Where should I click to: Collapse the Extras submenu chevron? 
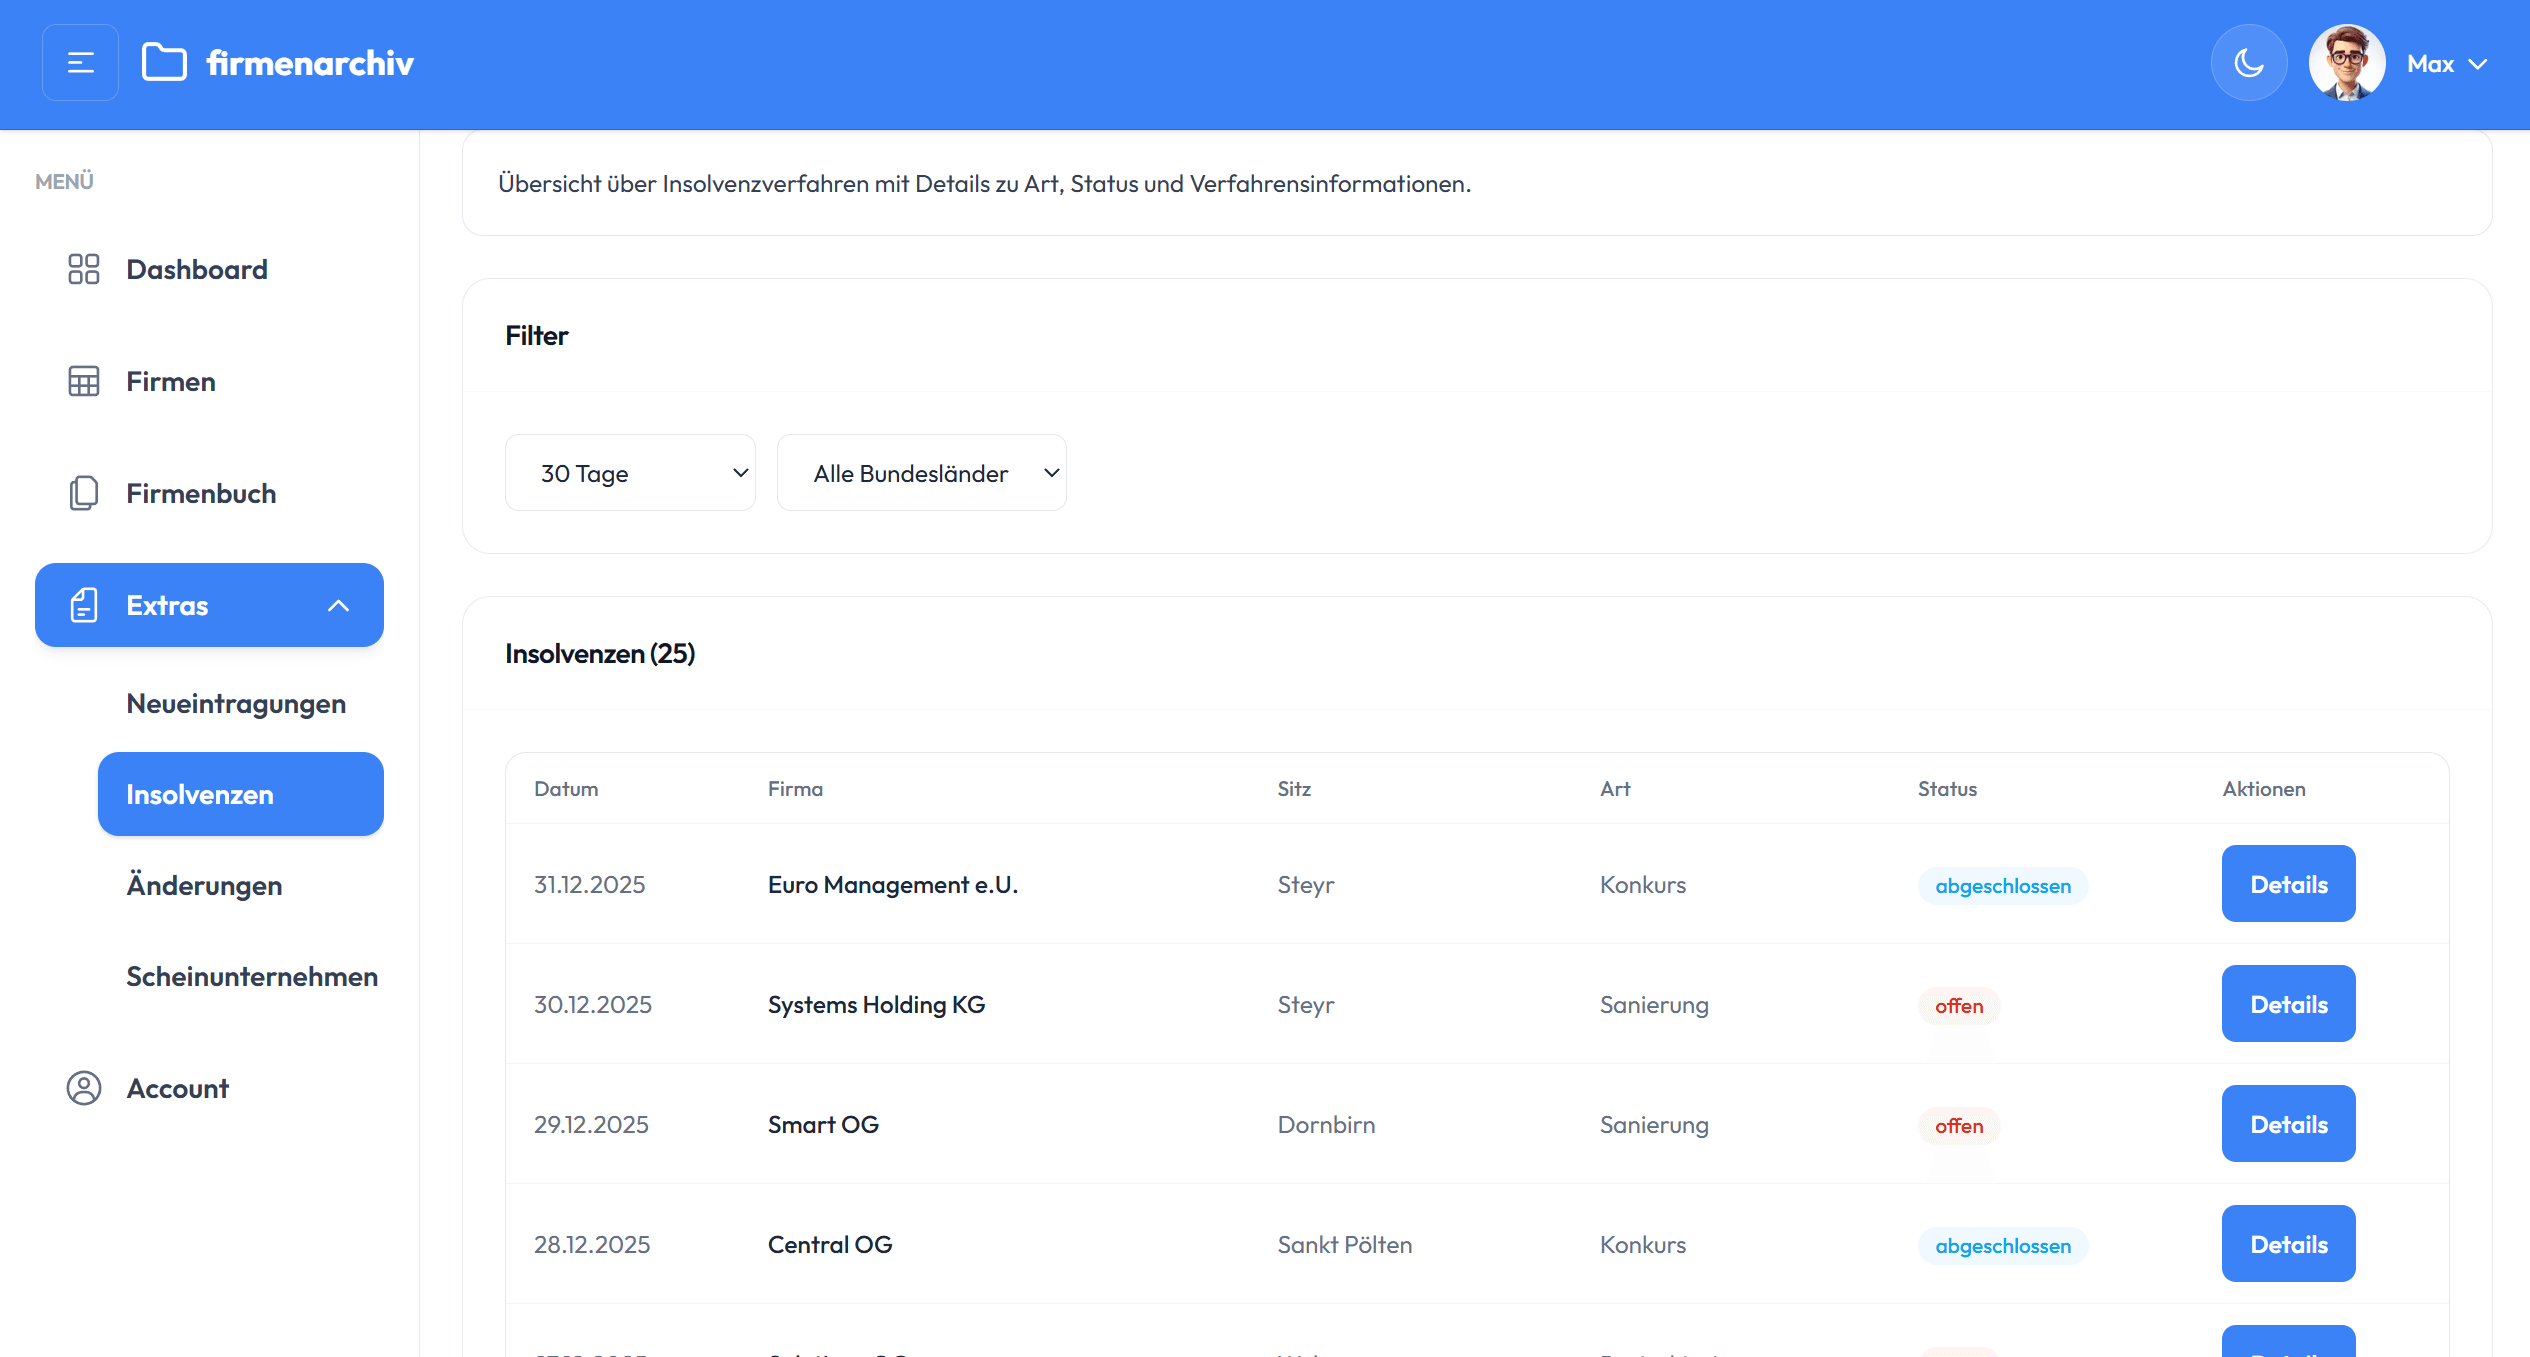[339, 605]
